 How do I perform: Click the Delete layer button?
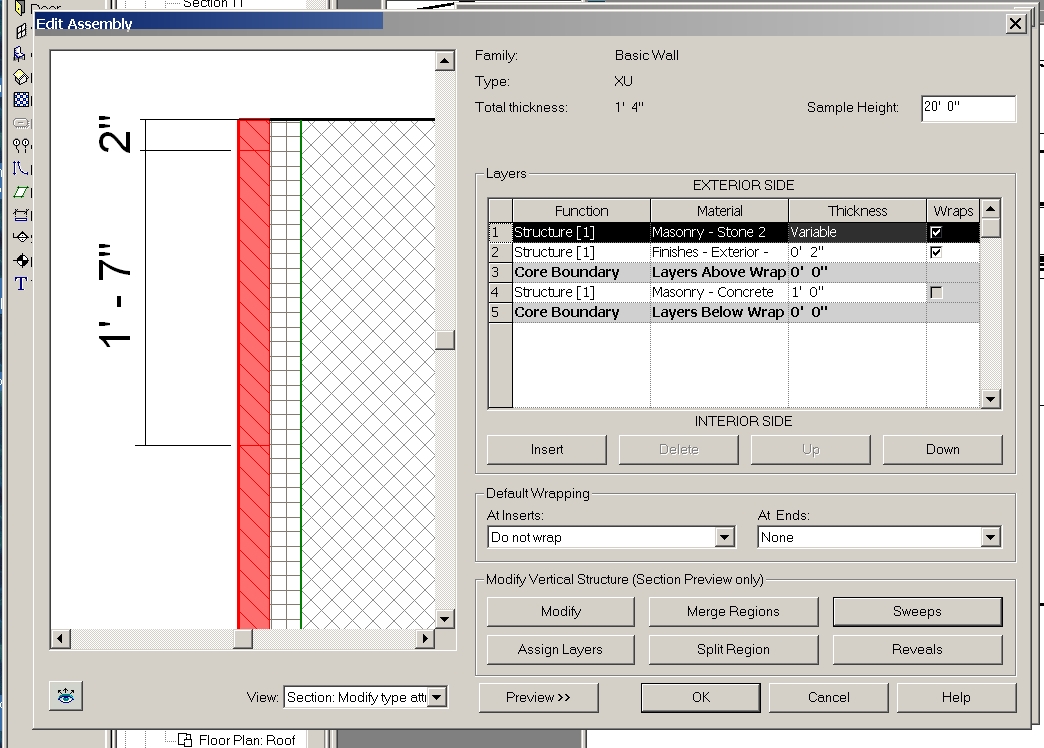coord(678,450)
